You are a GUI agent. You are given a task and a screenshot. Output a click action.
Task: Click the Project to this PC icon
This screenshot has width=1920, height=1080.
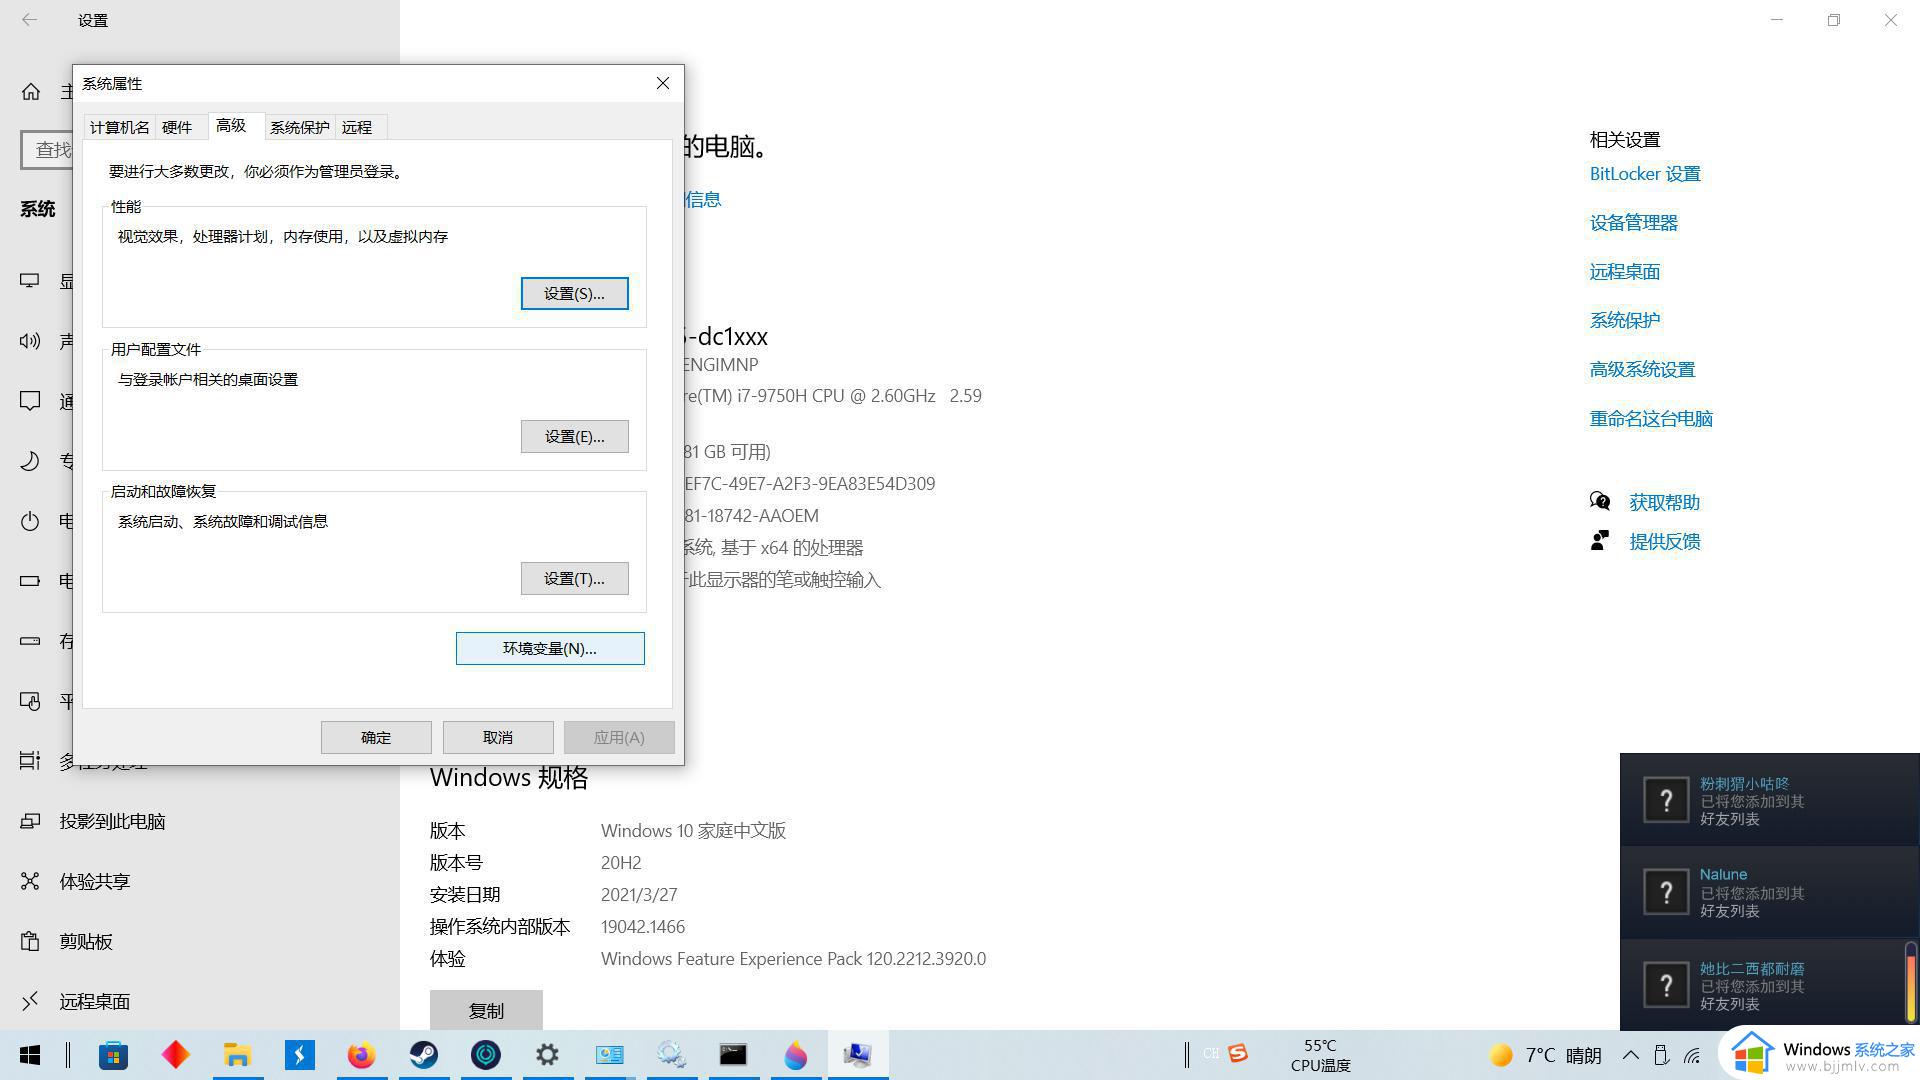(x=30, y=821)
